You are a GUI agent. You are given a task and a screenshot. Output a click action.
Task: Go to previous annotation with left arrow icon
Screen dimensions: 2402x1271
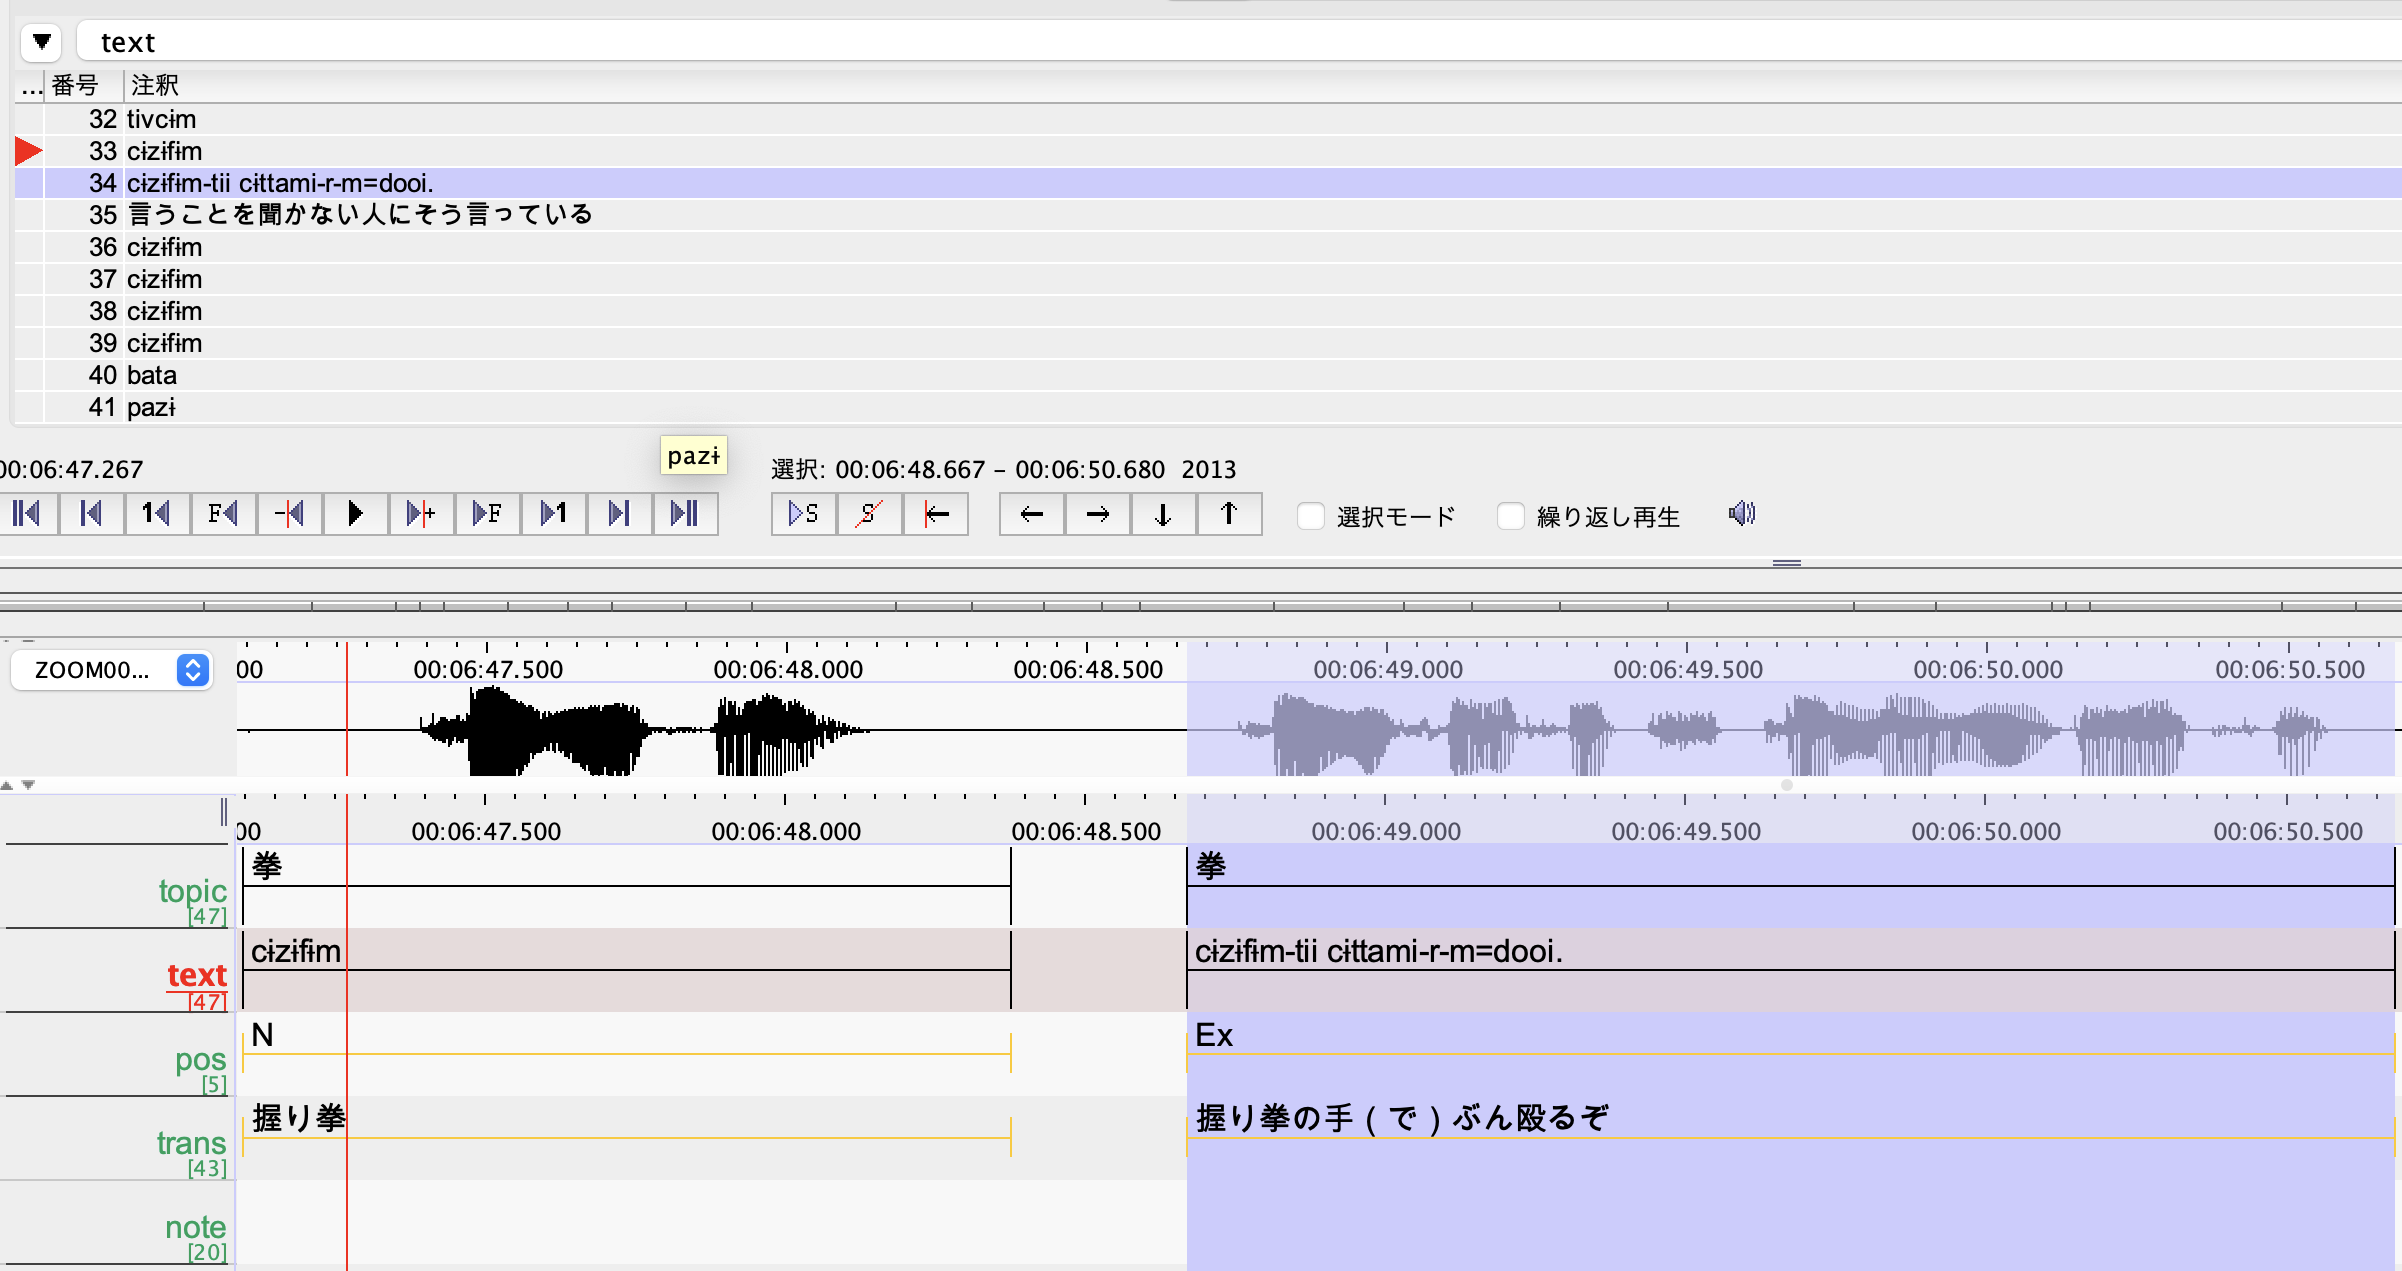[1031, 514]
